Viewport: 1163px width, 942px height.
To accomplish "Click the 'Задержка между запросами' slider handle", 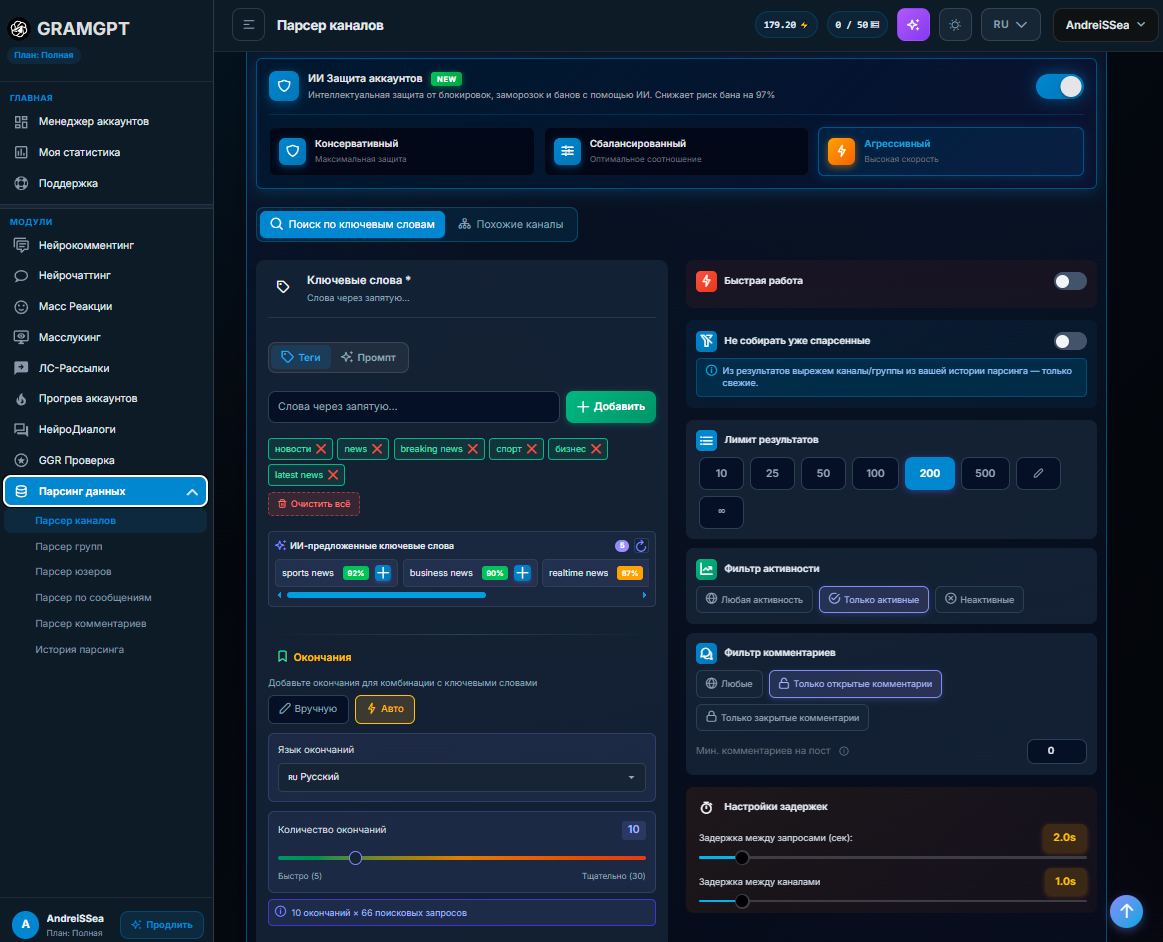I will click(x=742, y=858).
